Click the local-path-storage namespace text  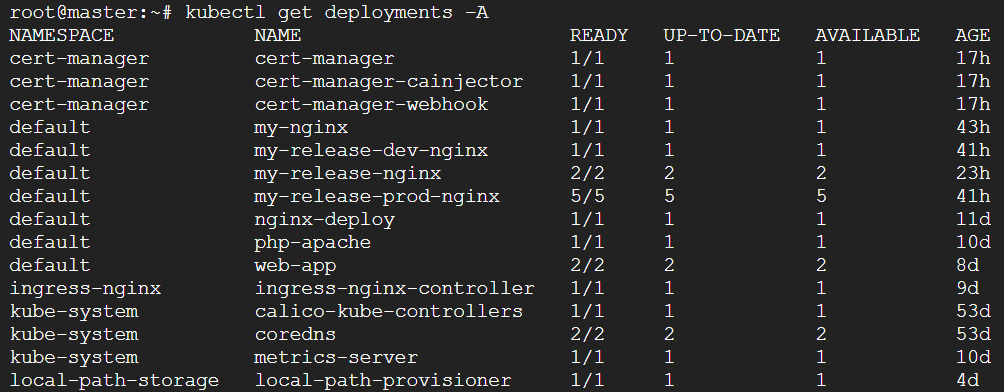114,380
